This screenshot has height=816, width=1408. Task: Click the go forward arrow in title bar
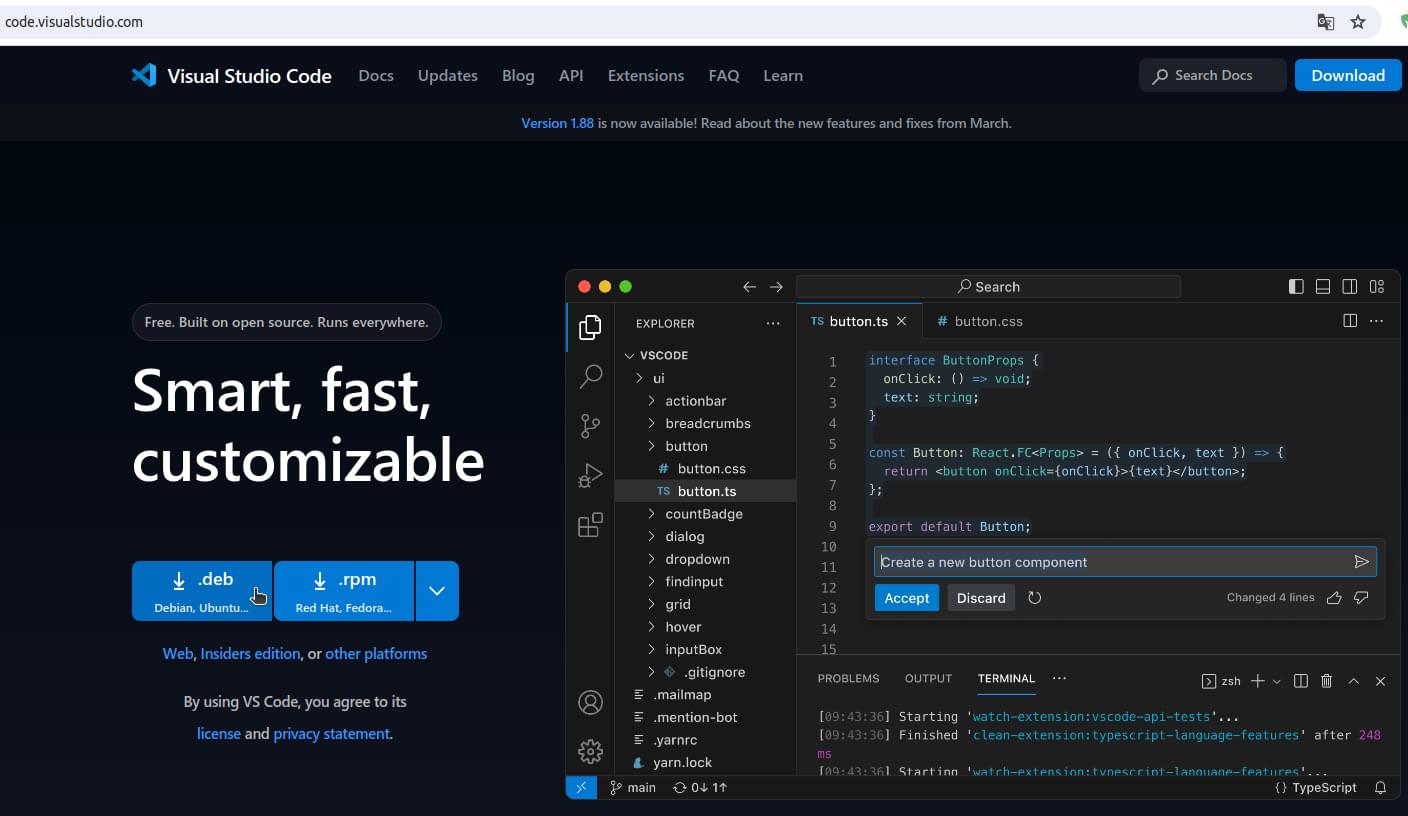pos(776,287)
